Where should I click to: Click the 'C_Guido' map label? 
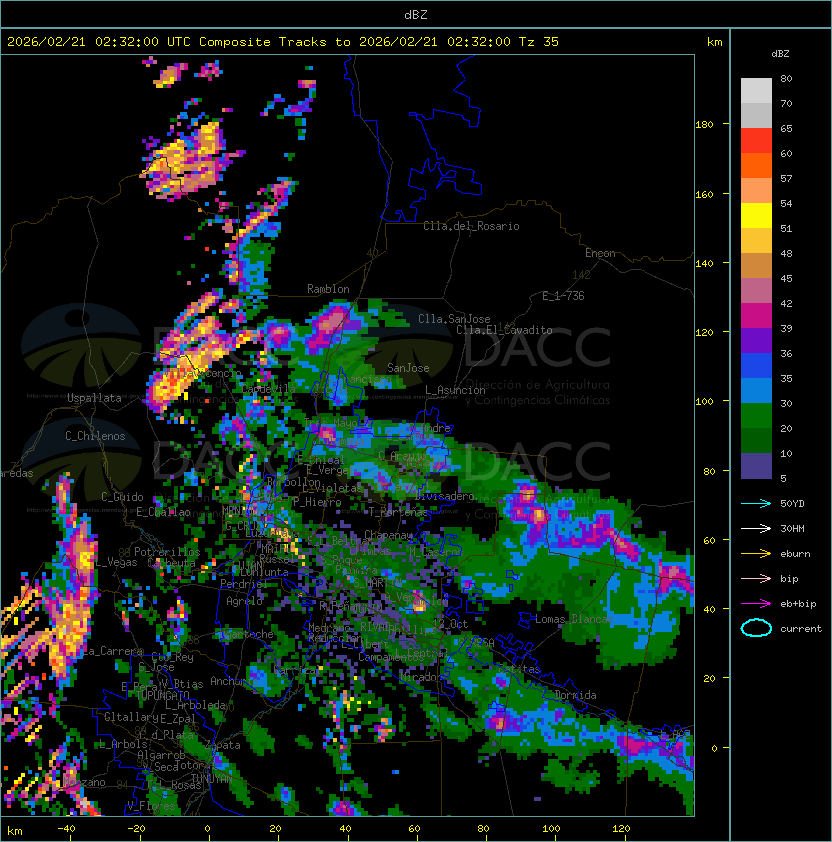tap(122, 497)
